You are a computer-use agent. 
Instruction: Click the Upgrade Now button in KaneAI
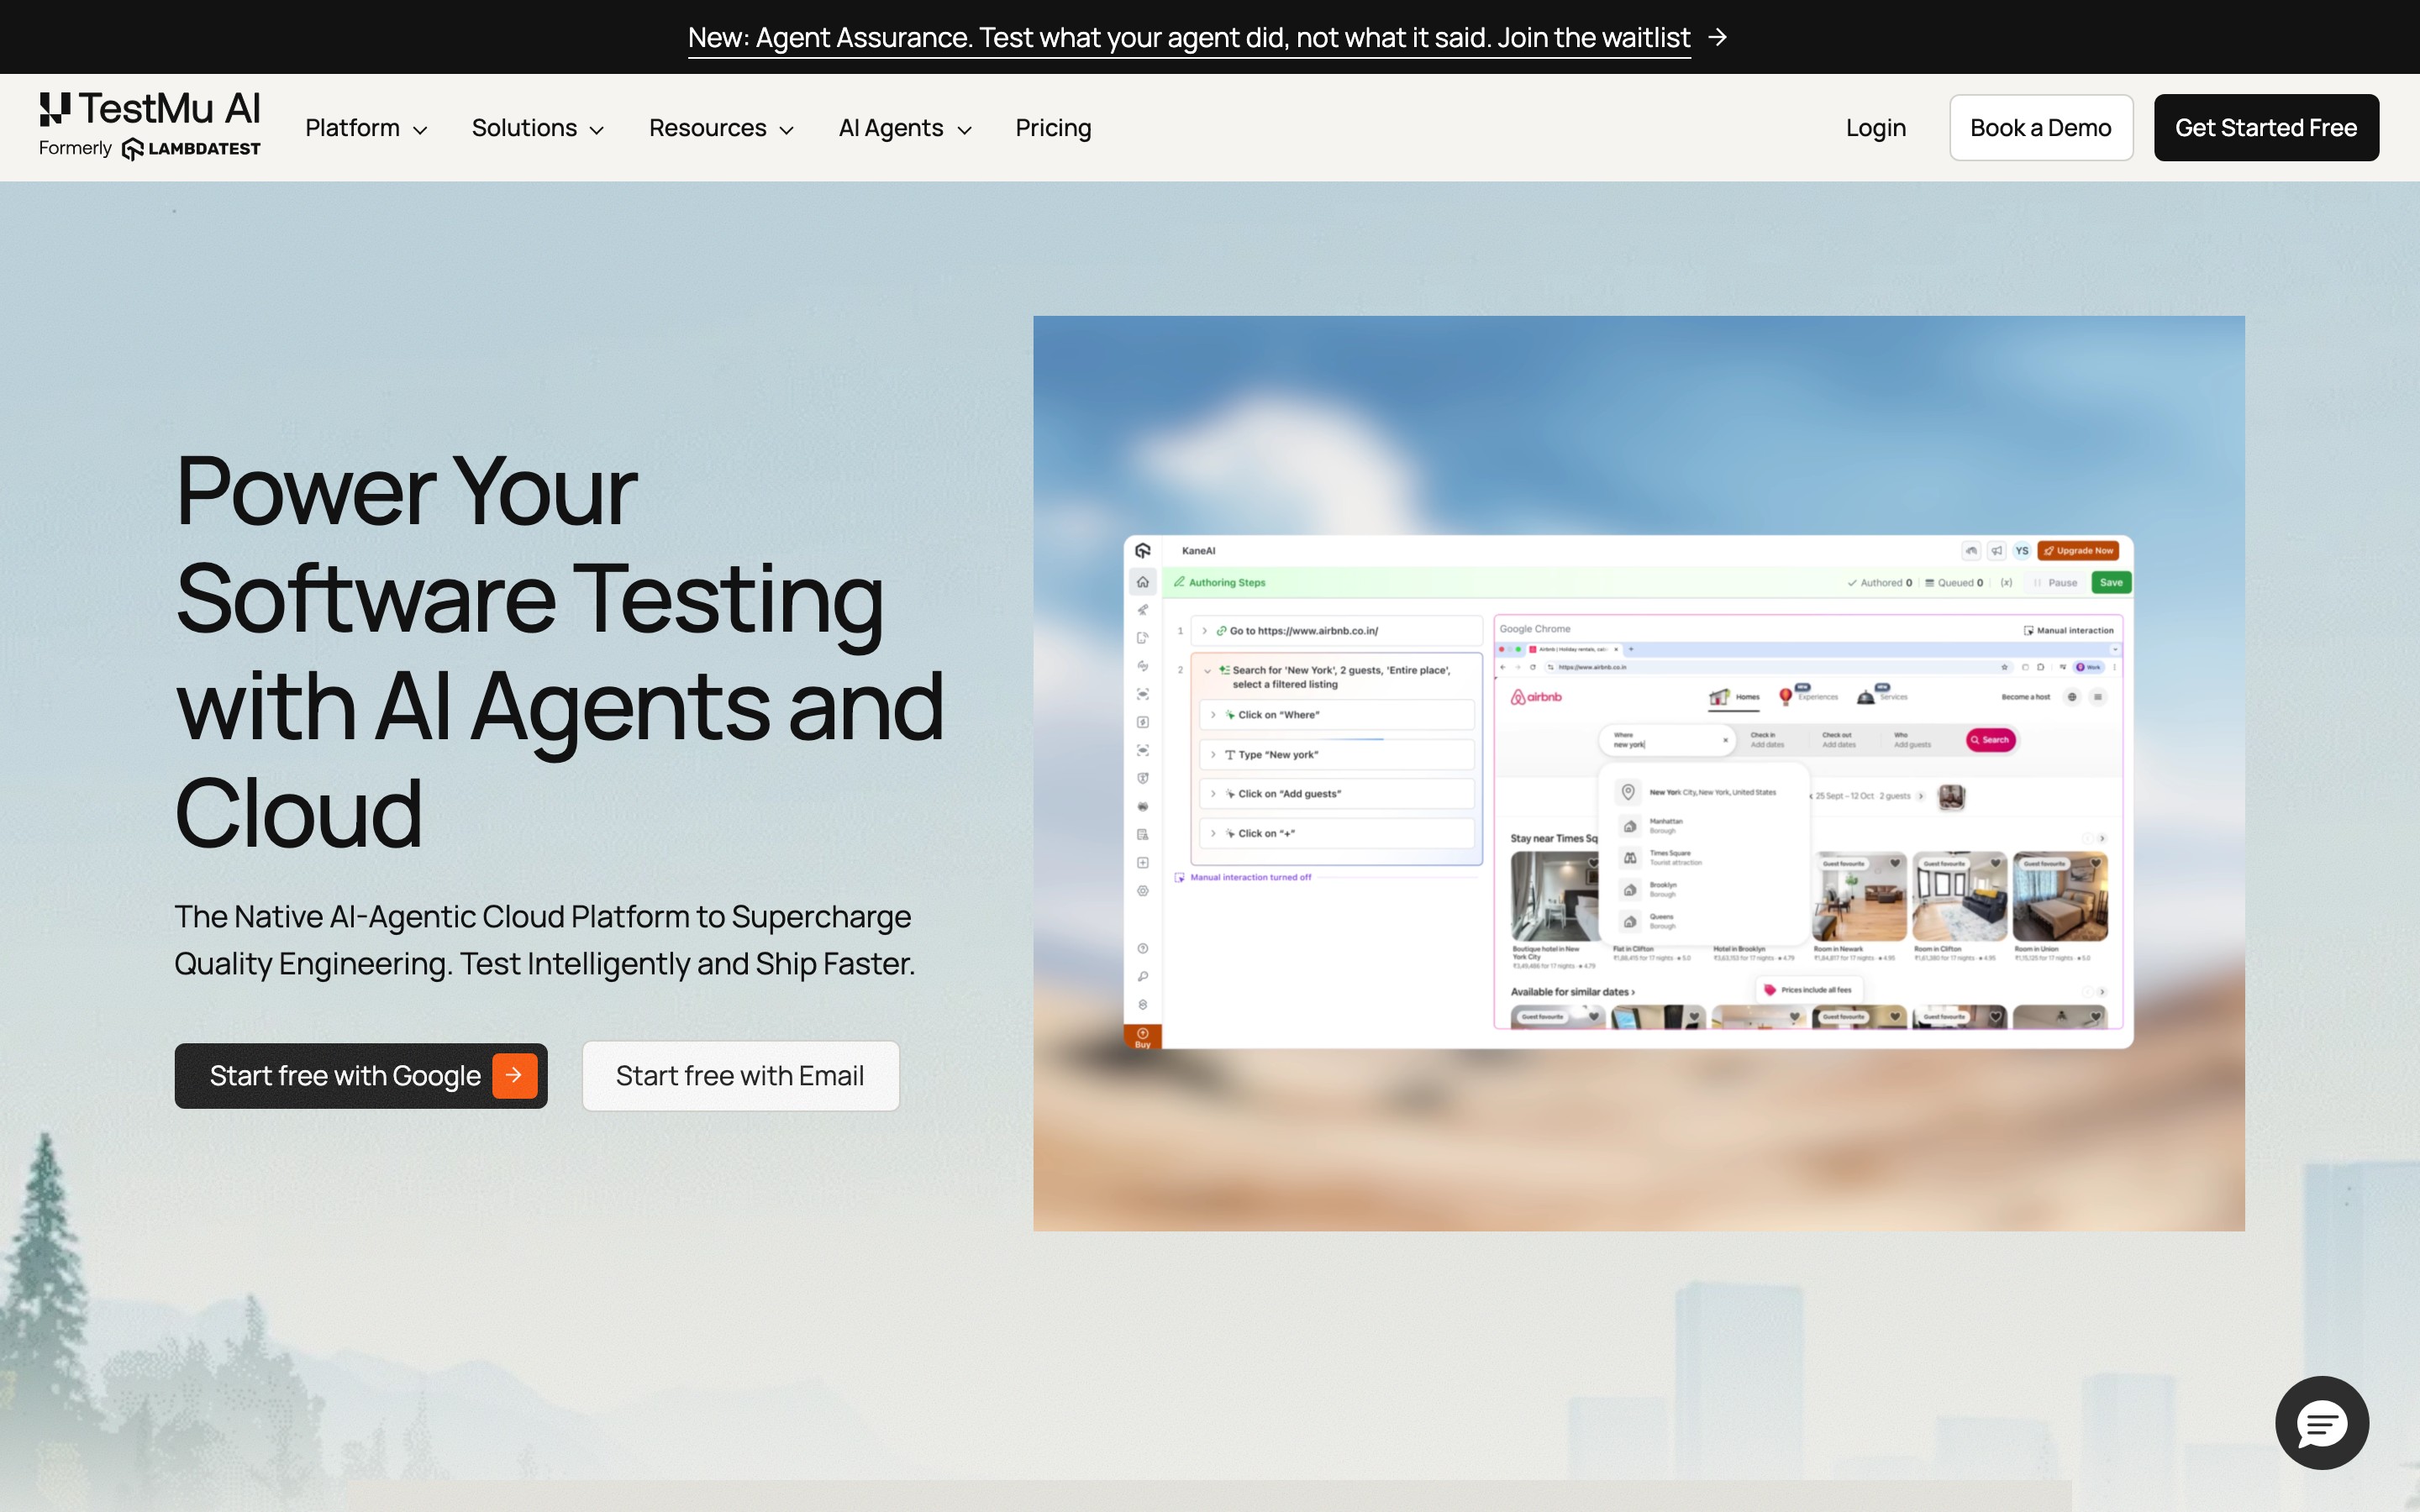point(2078,551)
